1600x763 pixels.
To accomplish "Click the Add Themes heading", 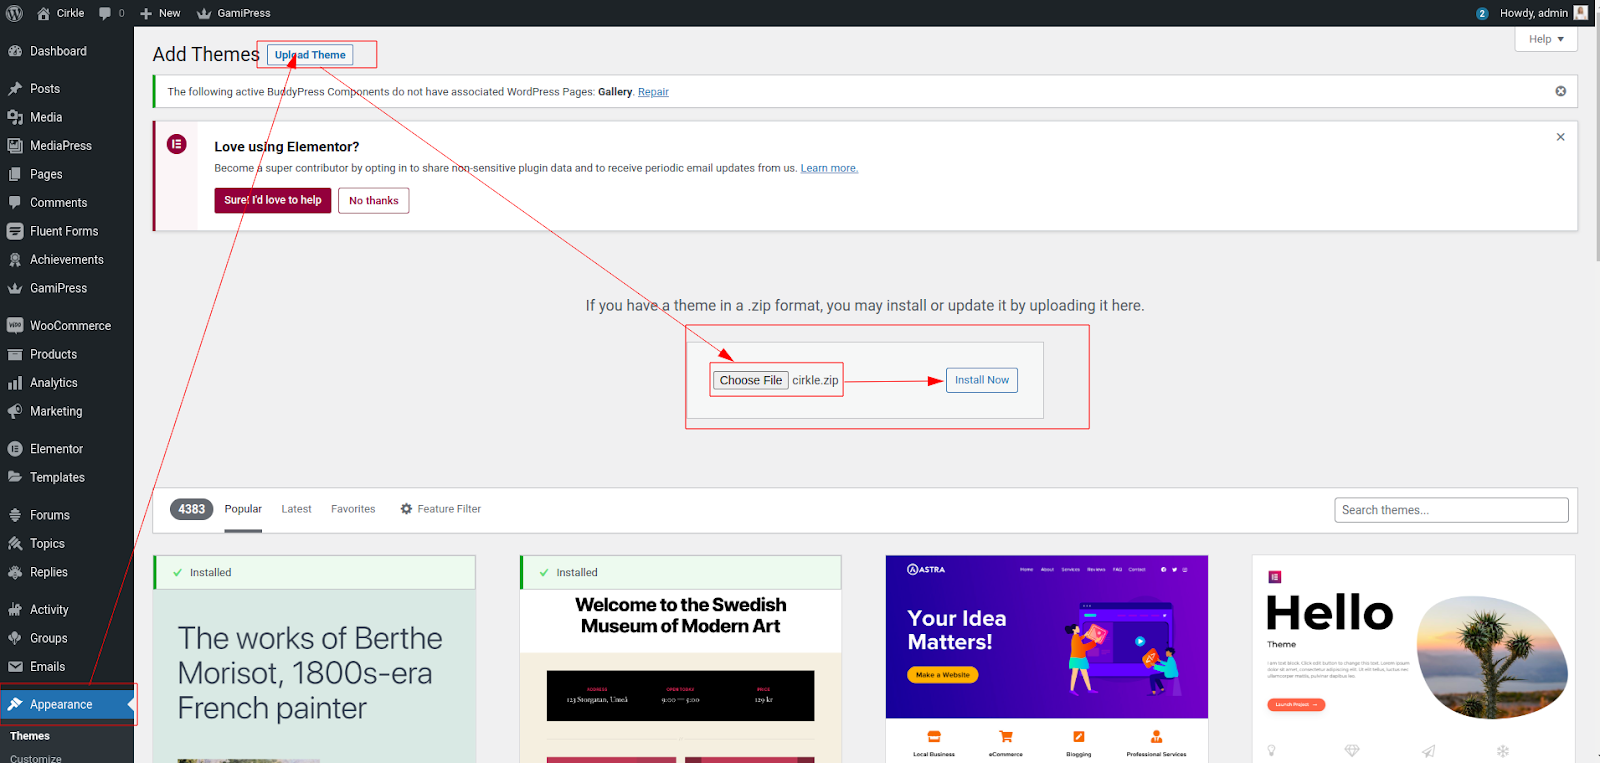I will 206,55.
